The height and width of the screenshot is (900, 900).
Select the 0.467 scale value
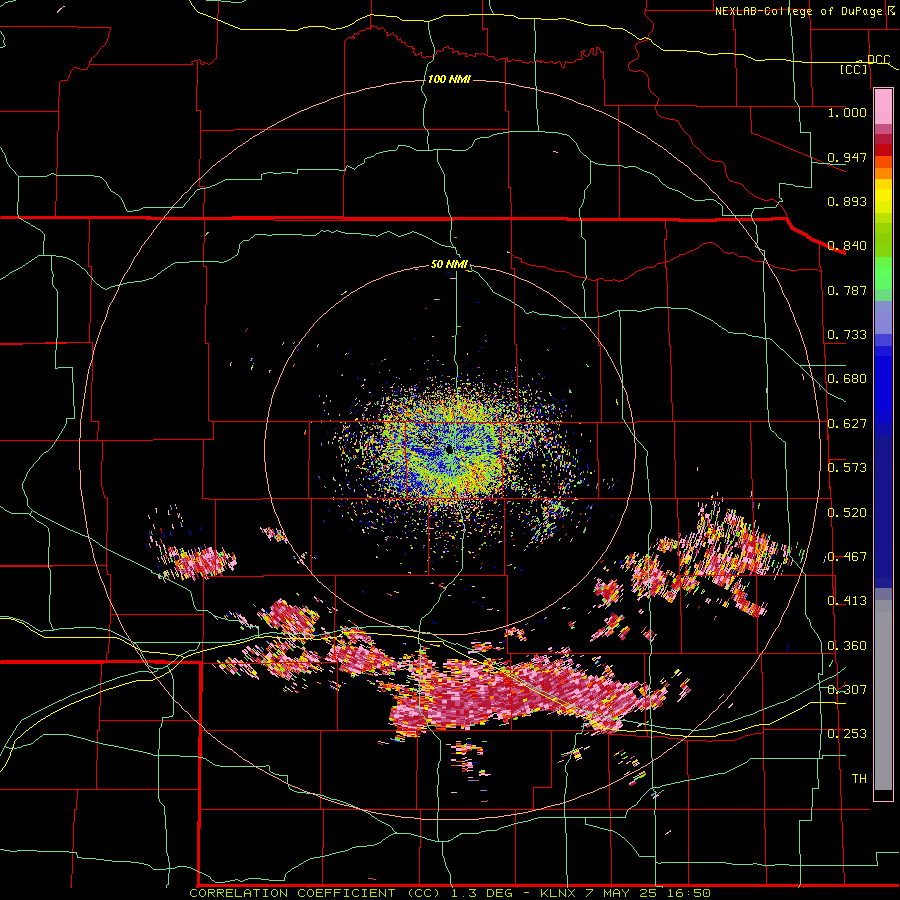coord(847,557)
